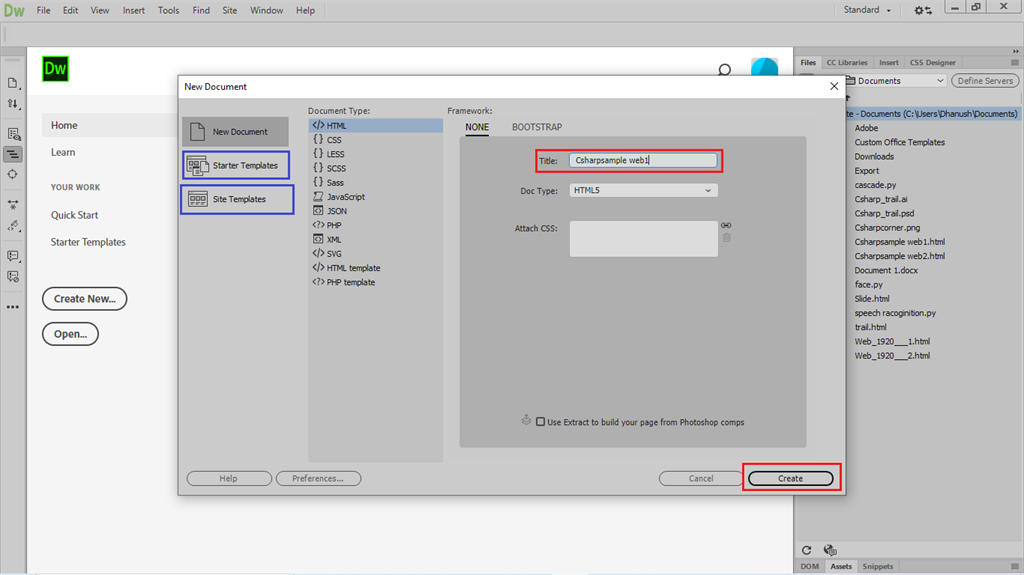
Task: Click the green Dw logo on Home
Action: point(56,69)
